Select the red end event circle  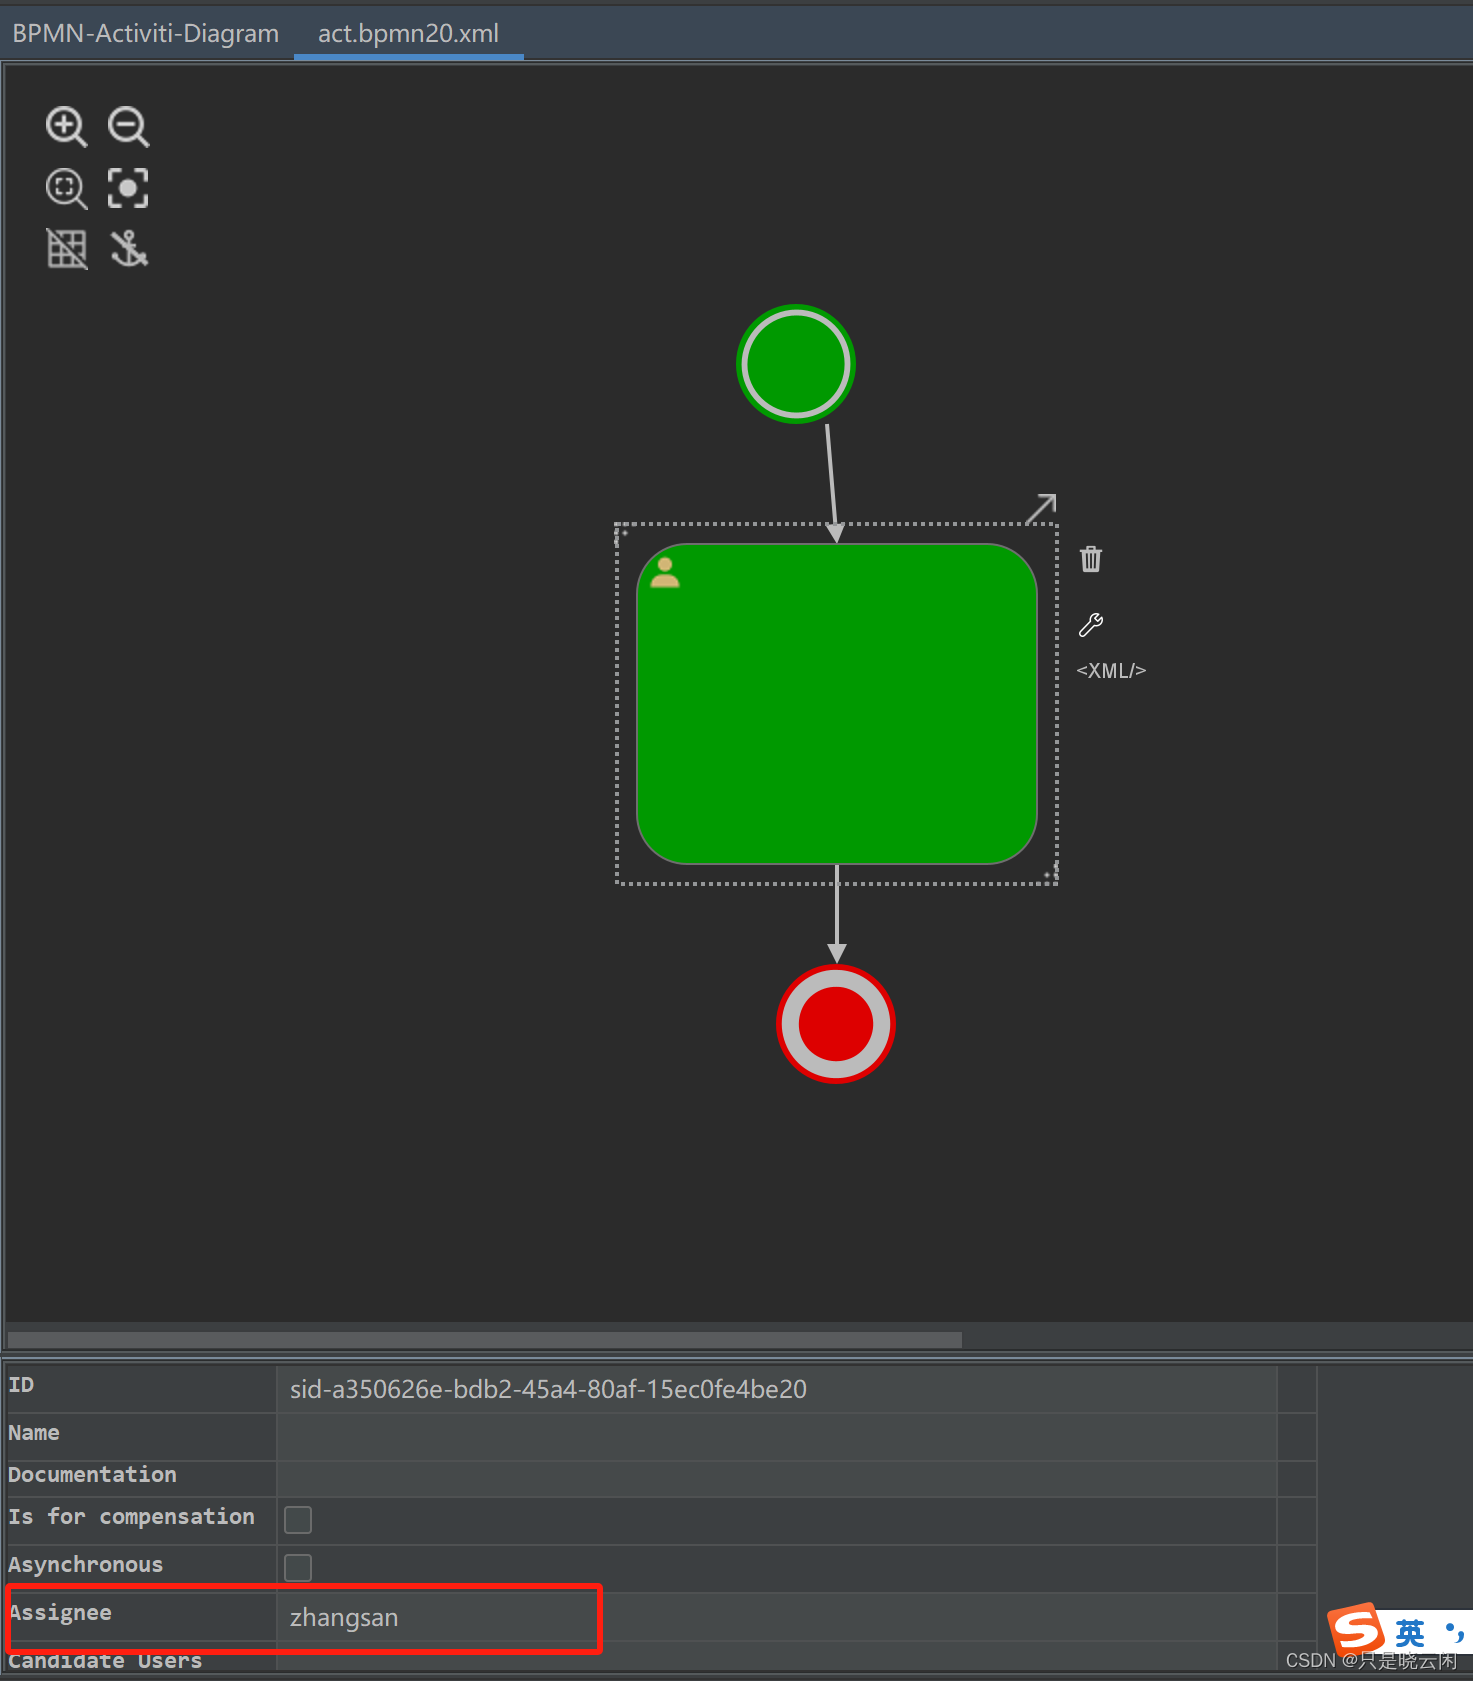pos(836,1024)
